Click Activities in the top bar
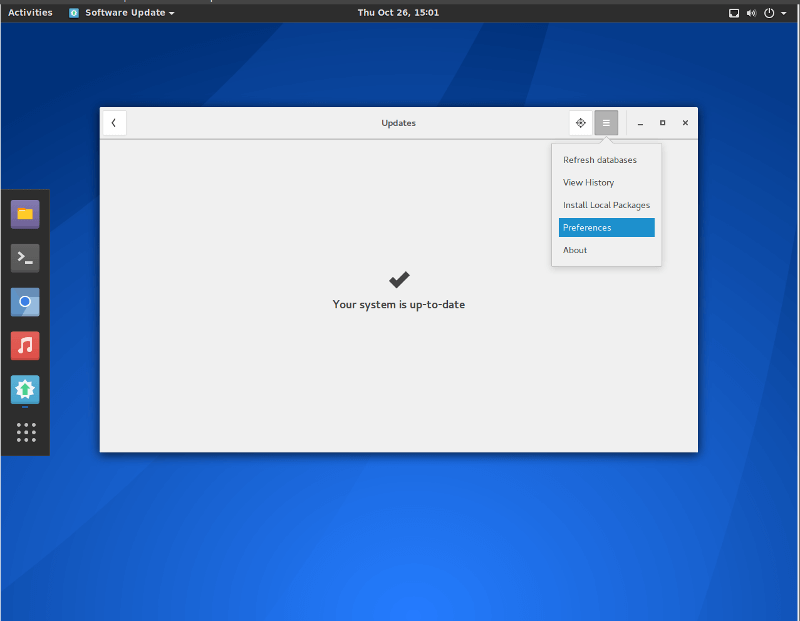The height and width of the screenshot is (621, 800). point(30,12)
